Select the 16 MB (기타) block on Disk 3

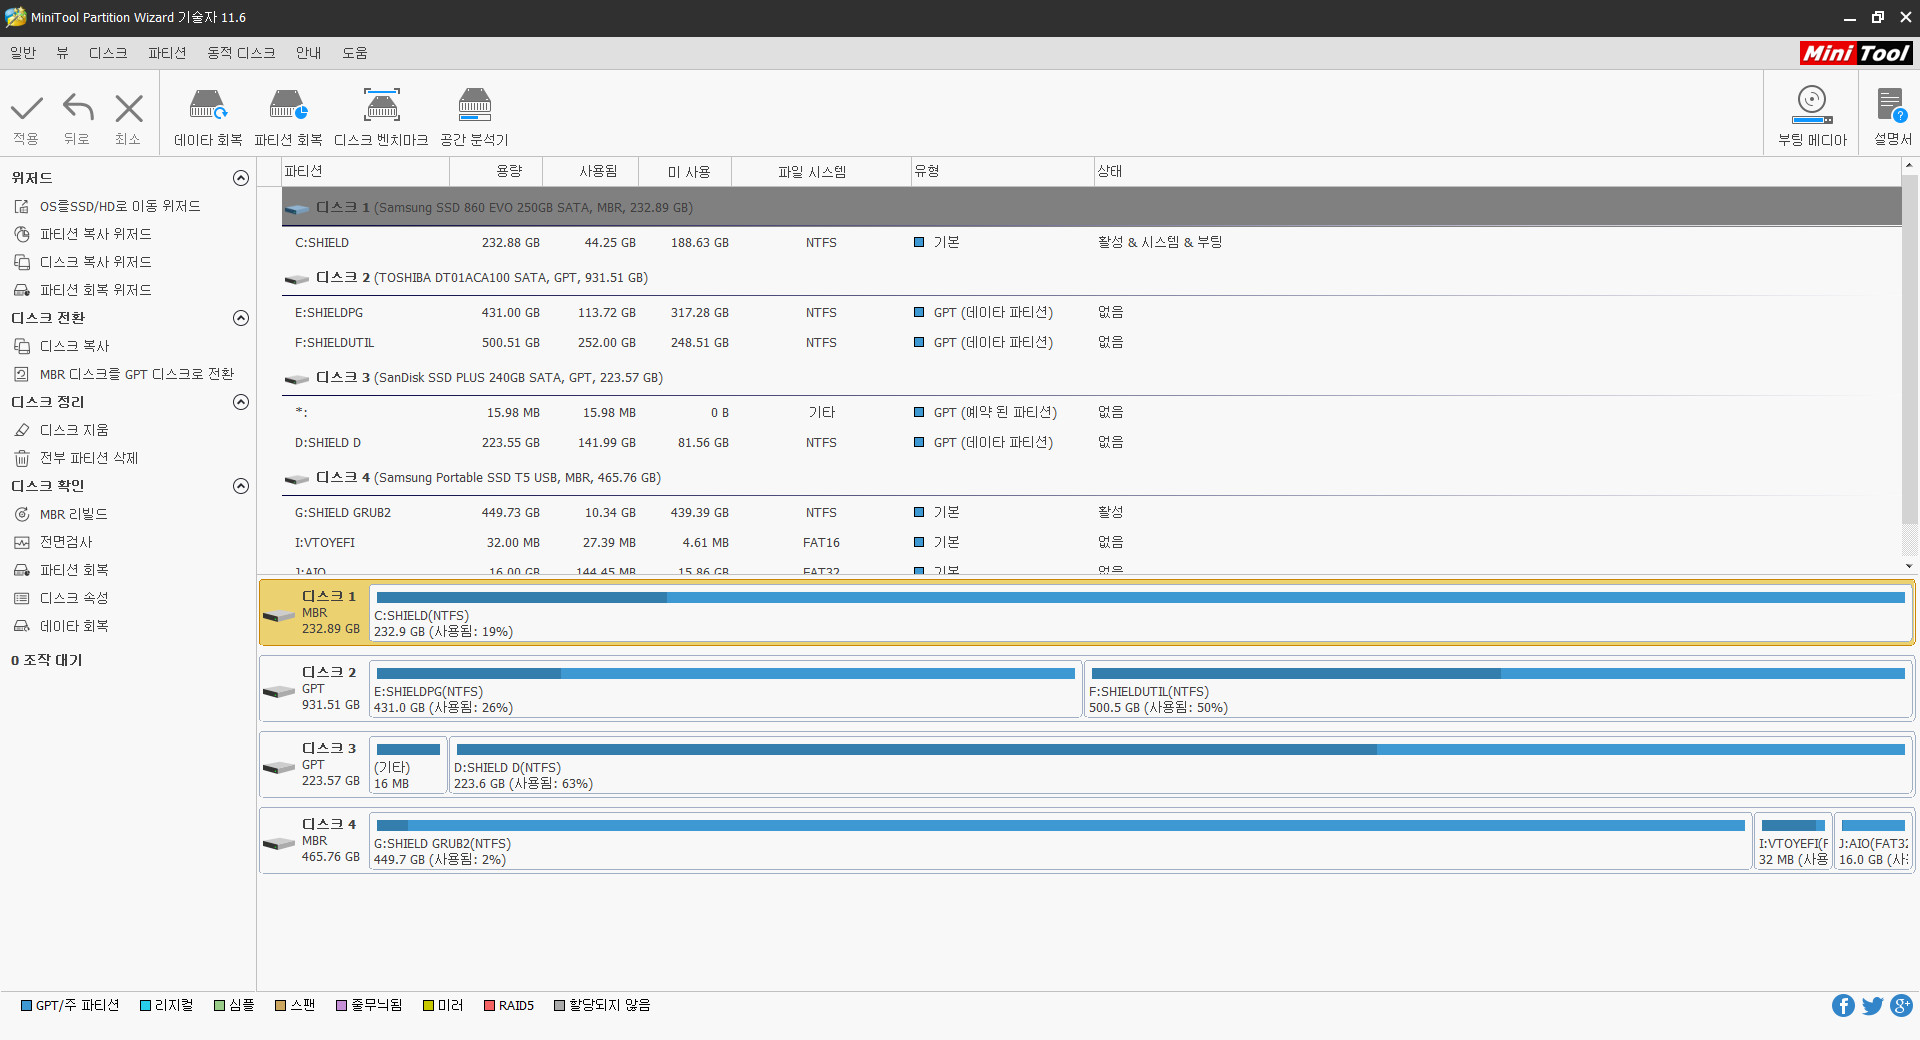pos(408,765)
